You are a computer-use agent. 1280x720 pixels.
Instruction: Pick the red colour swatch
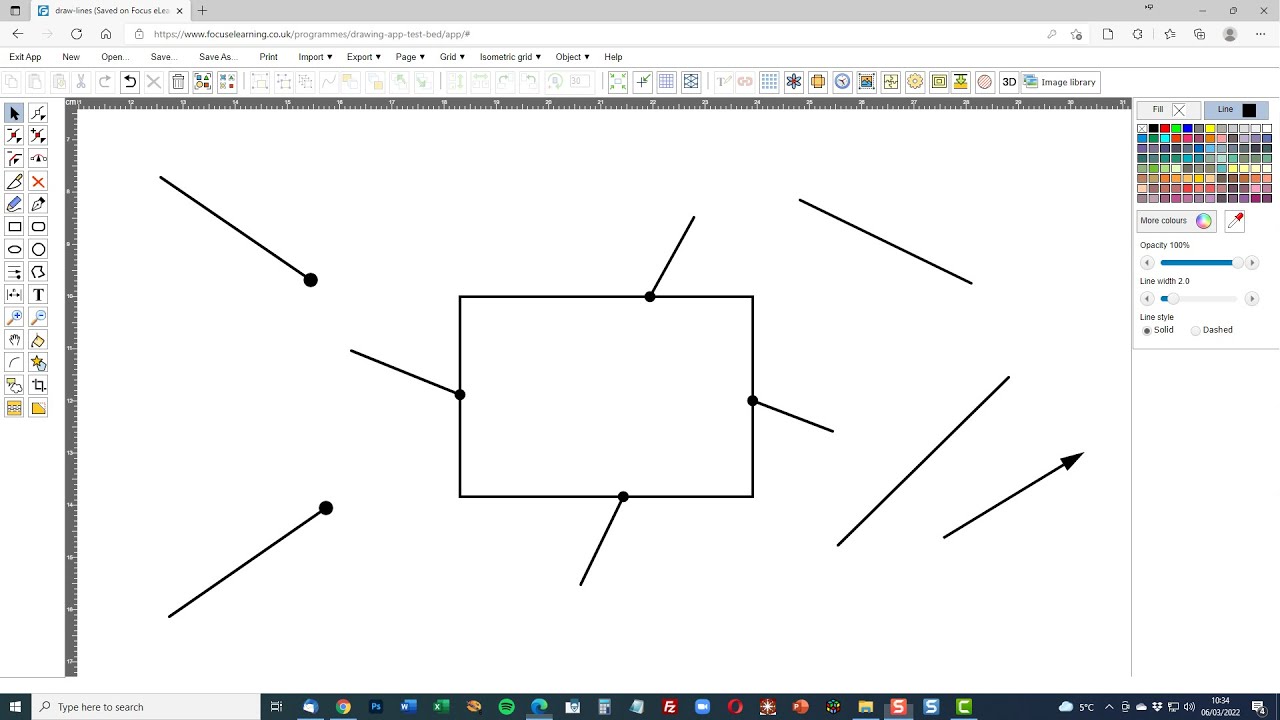coord(1165,129)
